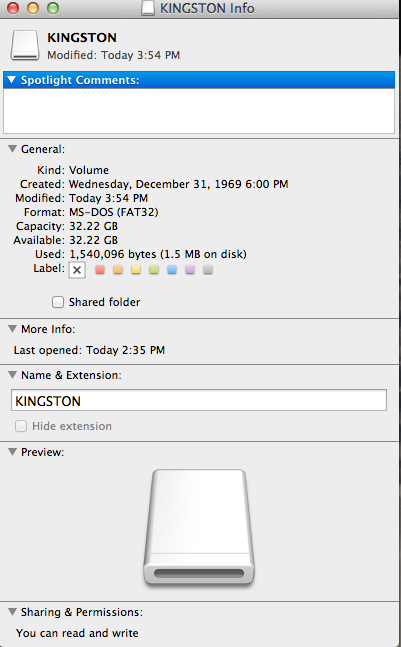The height and width of the screenshot is (647, 401).
Task: Apply the green label color
Action: tap(154, 269)
